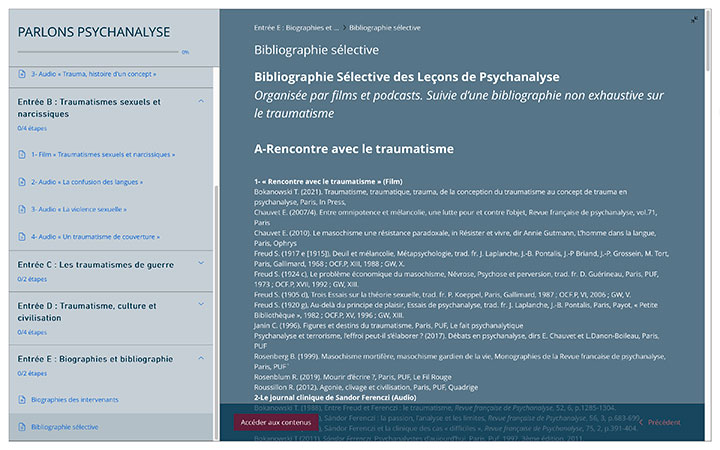Click the 0/4 étapes label under Entrée B

pos(32,128)
